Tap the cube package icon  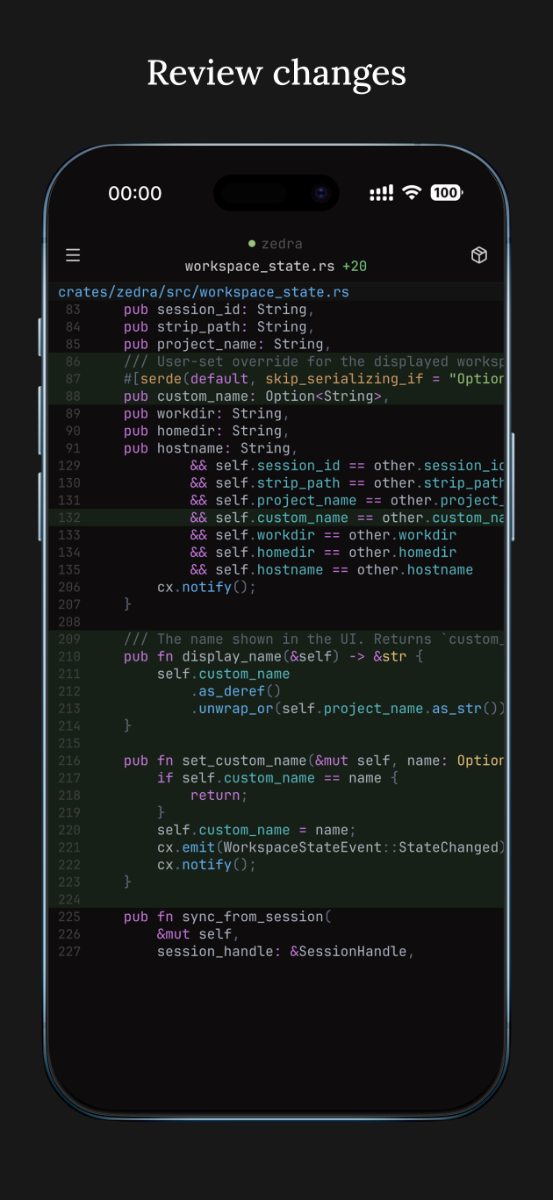[479, 255]
